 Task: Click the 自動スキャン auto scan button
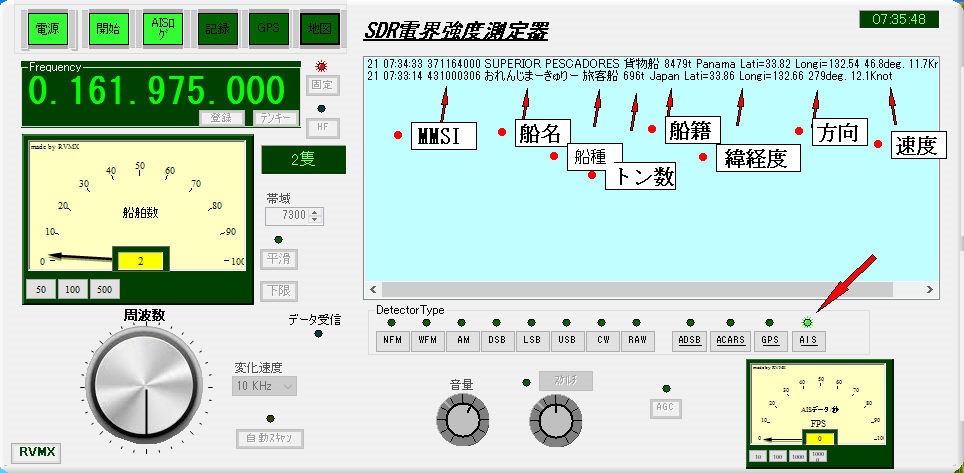pyautogui.click(x=269, y=438)
